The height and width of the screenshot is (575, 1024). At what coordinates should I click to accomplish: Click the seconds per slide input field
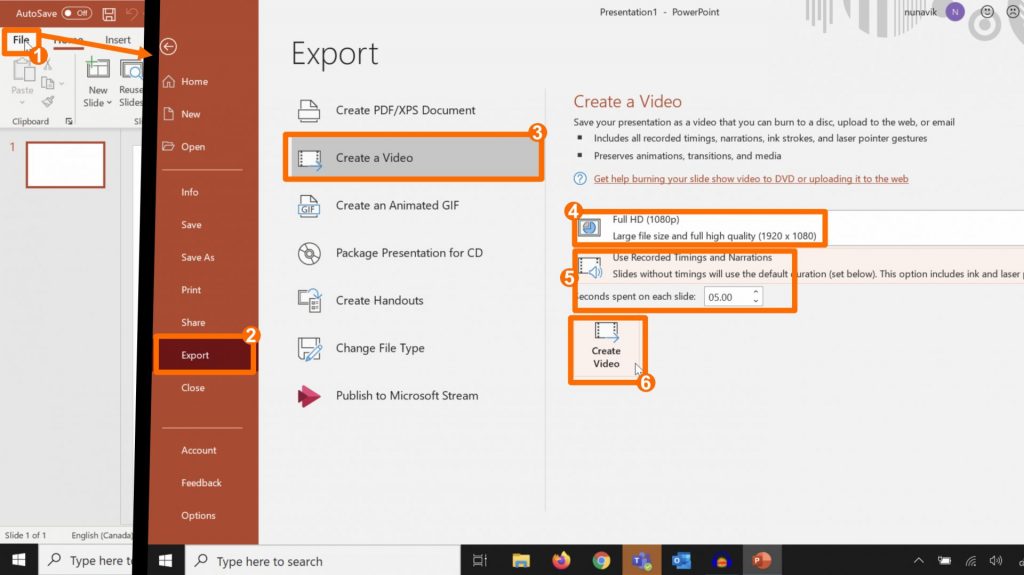[x=725, y=297]
